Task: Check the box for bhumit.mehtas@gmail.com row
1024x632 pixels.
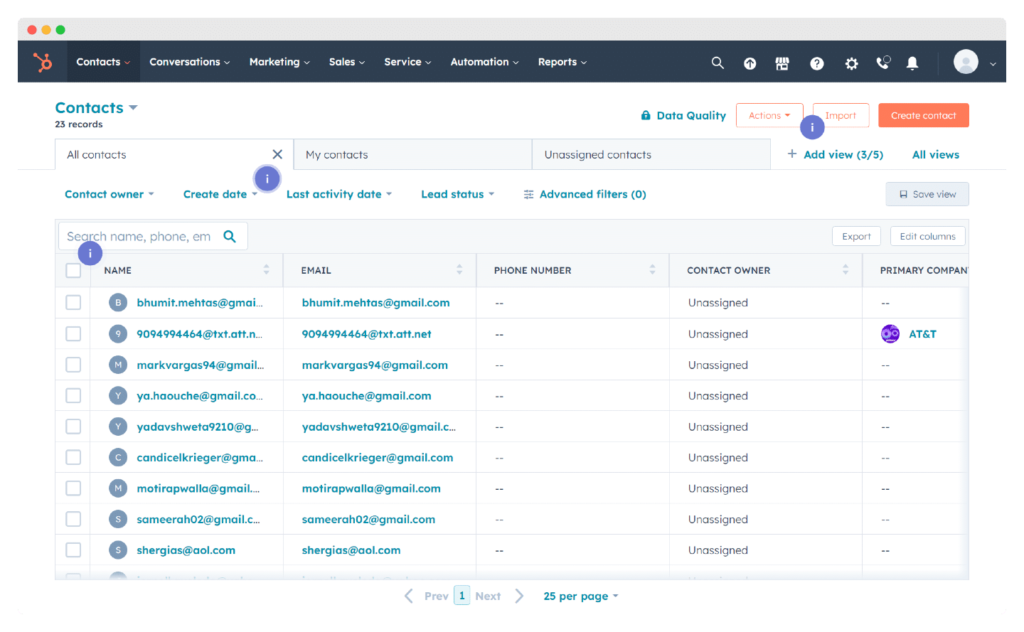Action: 73,303
